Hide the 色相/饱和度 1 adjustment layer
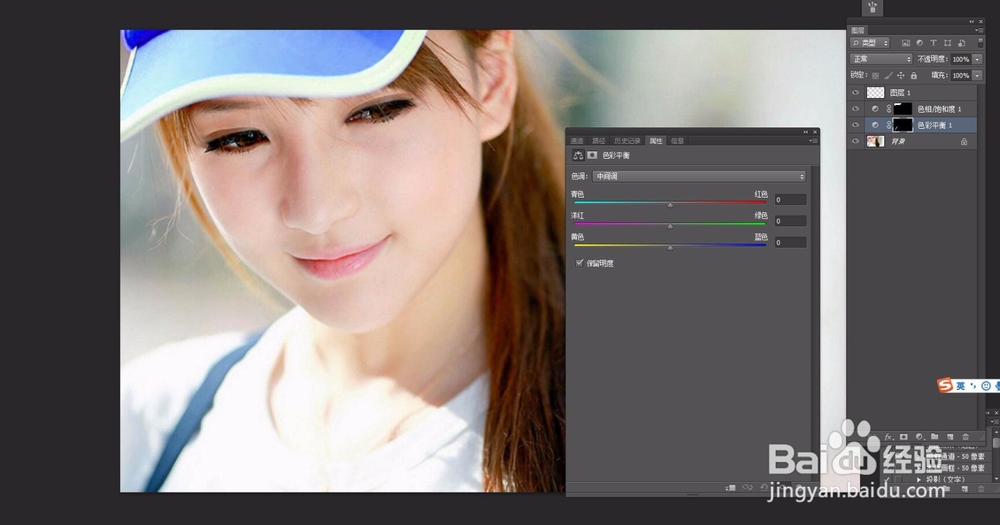This screenshot has width=1000, height=525. pos(855,109)
